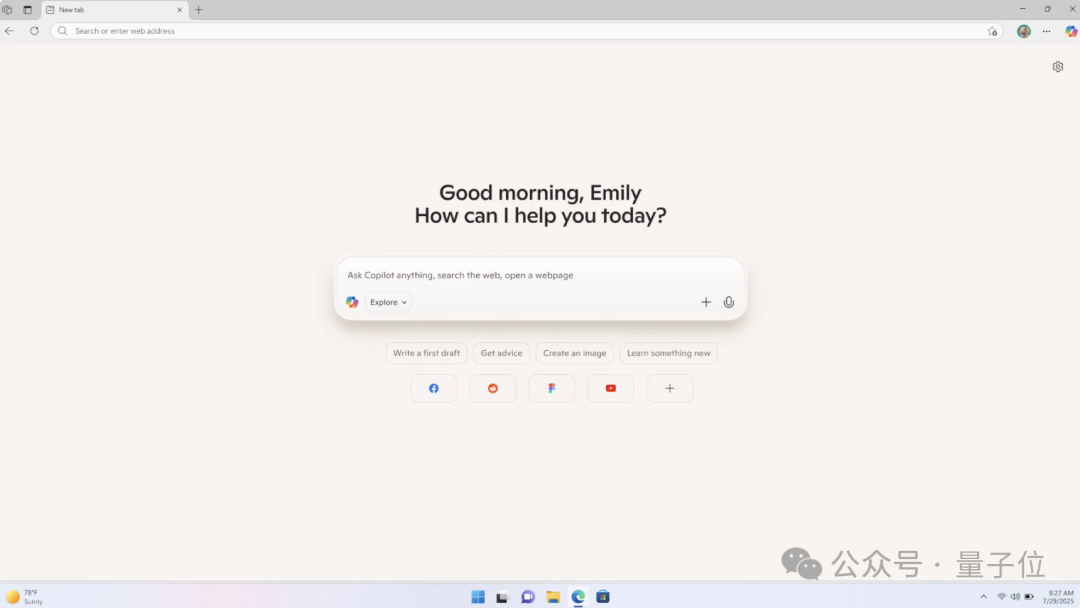
Task: Show hidden icons via the tray chevron
Action: [x=984, y=597]
